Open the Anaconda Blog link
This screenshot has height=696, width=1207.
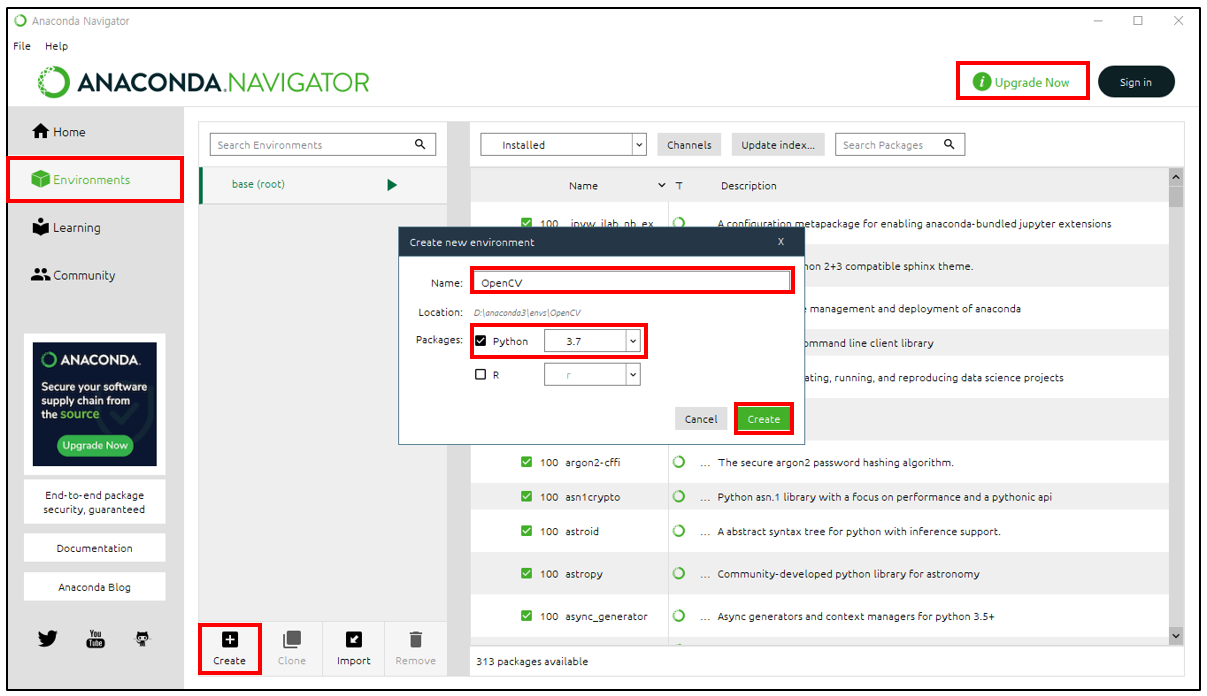[95, 587]
